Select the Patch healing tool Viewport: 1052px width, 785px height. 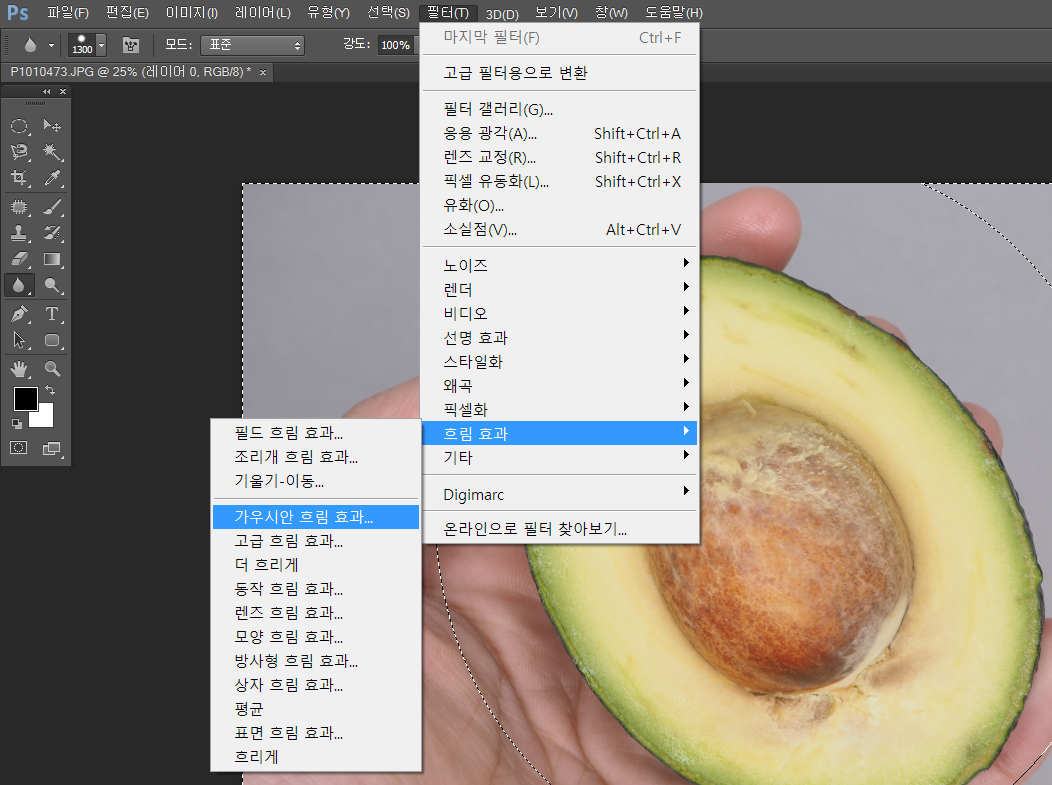pyautogui.click(x=19, y=207)
